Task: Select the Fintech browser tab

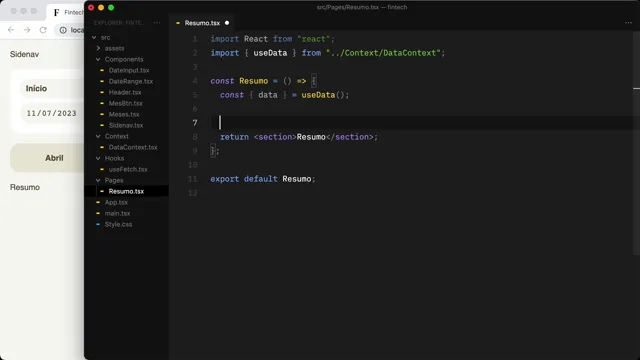Action: click(67, 12)
